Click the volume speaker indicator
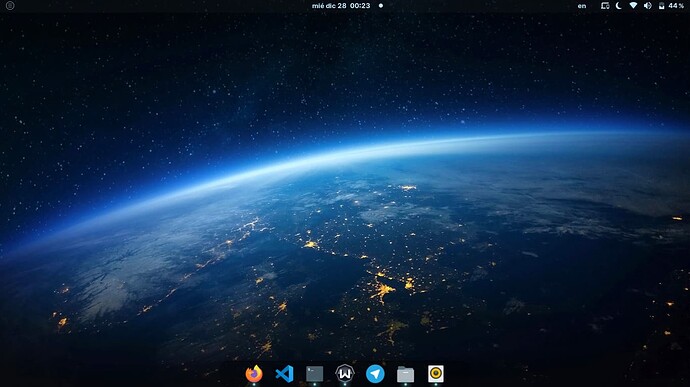The height and width of the screenshot is (387, 690). 648,6
